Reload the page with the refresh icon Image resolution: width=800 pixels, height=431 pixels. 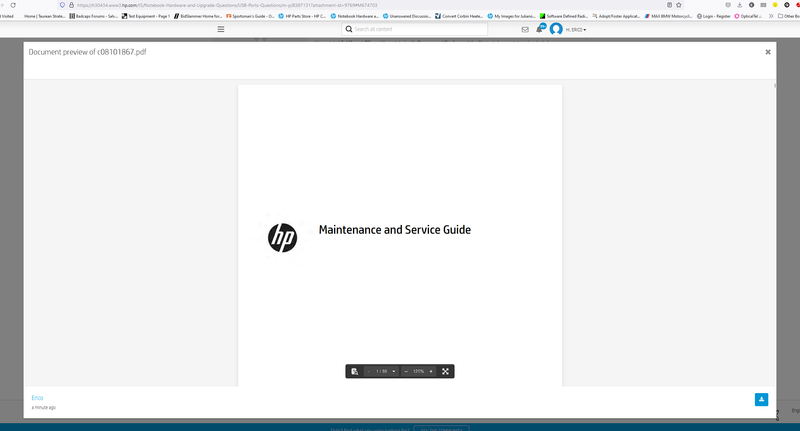point(13,5)
